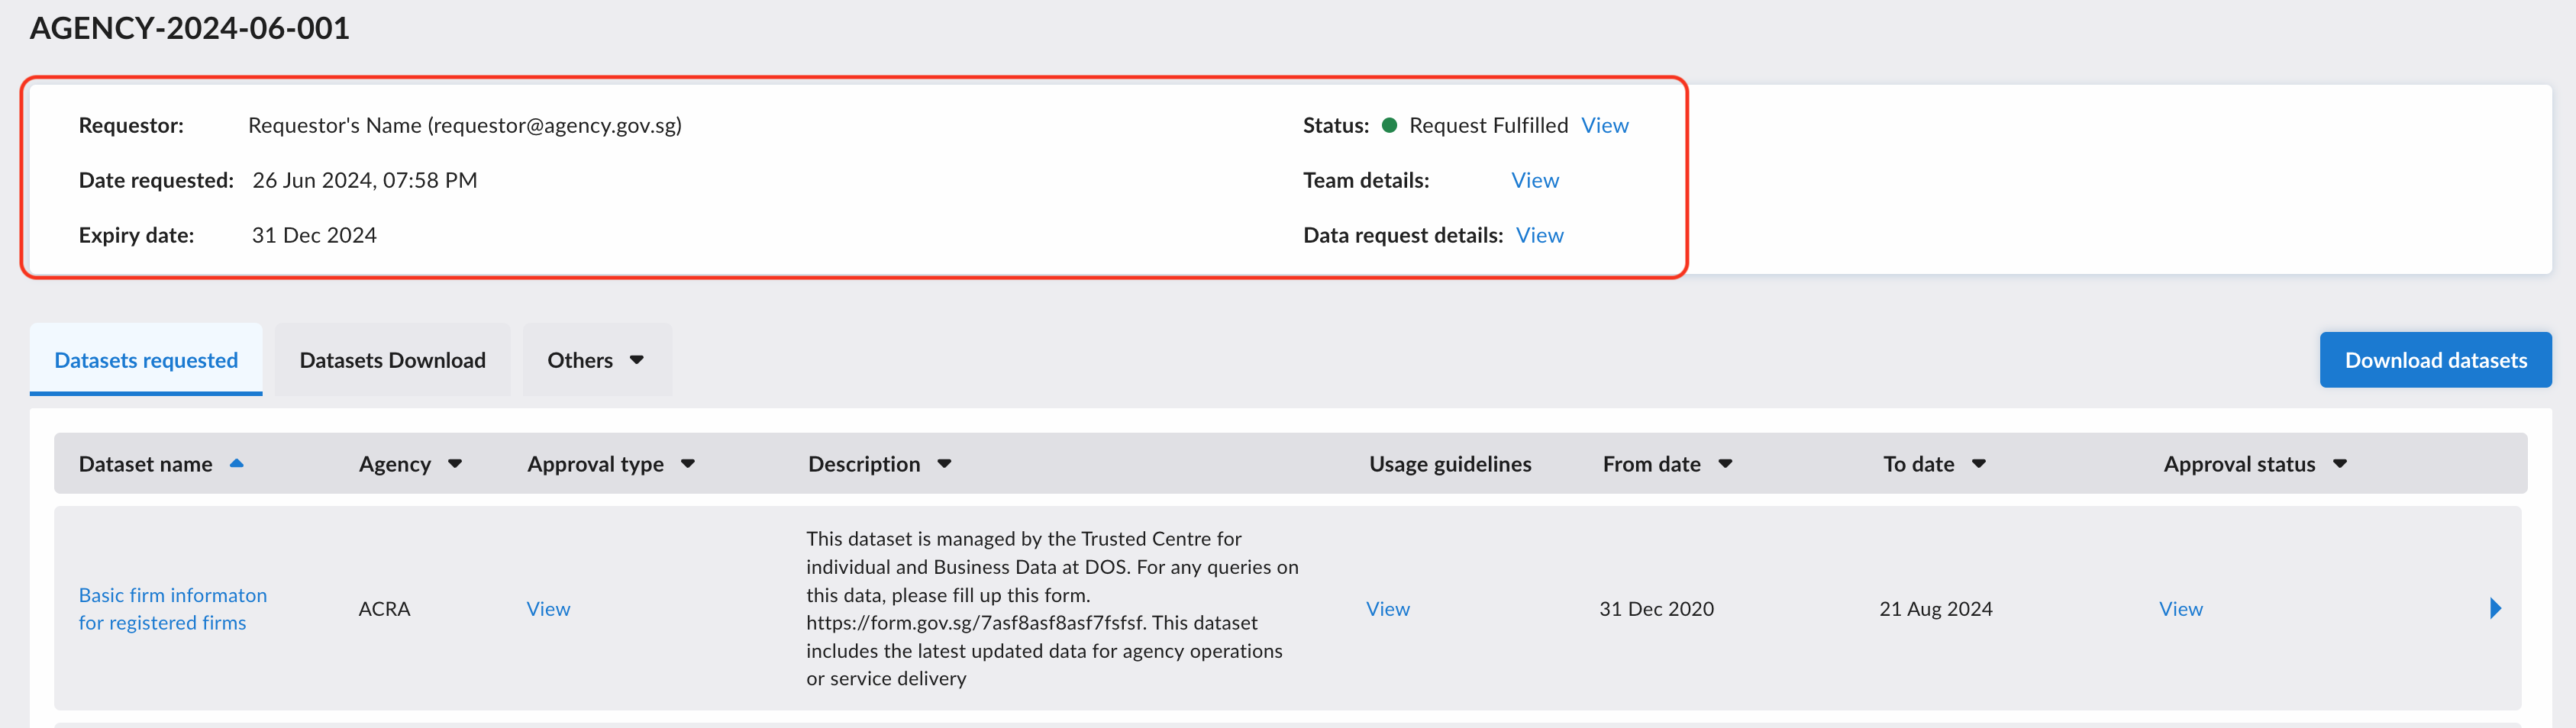Click the Download datasets button
The height and width of the screenshot is (728, 2576).
point(2435,360)
